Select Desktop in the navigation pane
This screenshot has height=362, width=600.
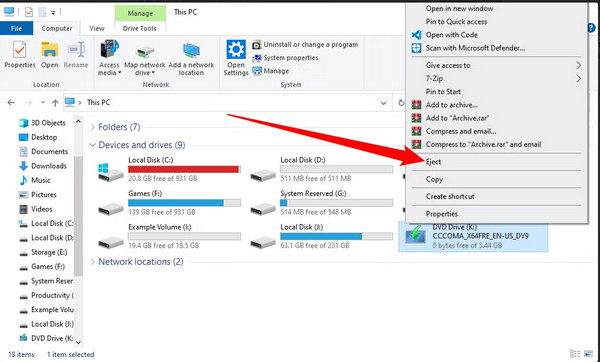tap(38, 137)
